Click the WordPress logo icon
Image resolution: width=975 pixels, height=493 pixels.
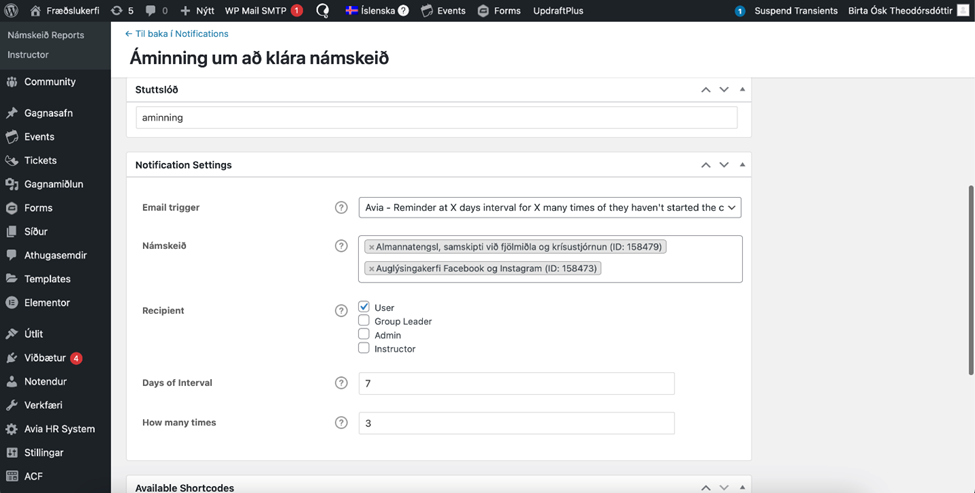(12, 10)
